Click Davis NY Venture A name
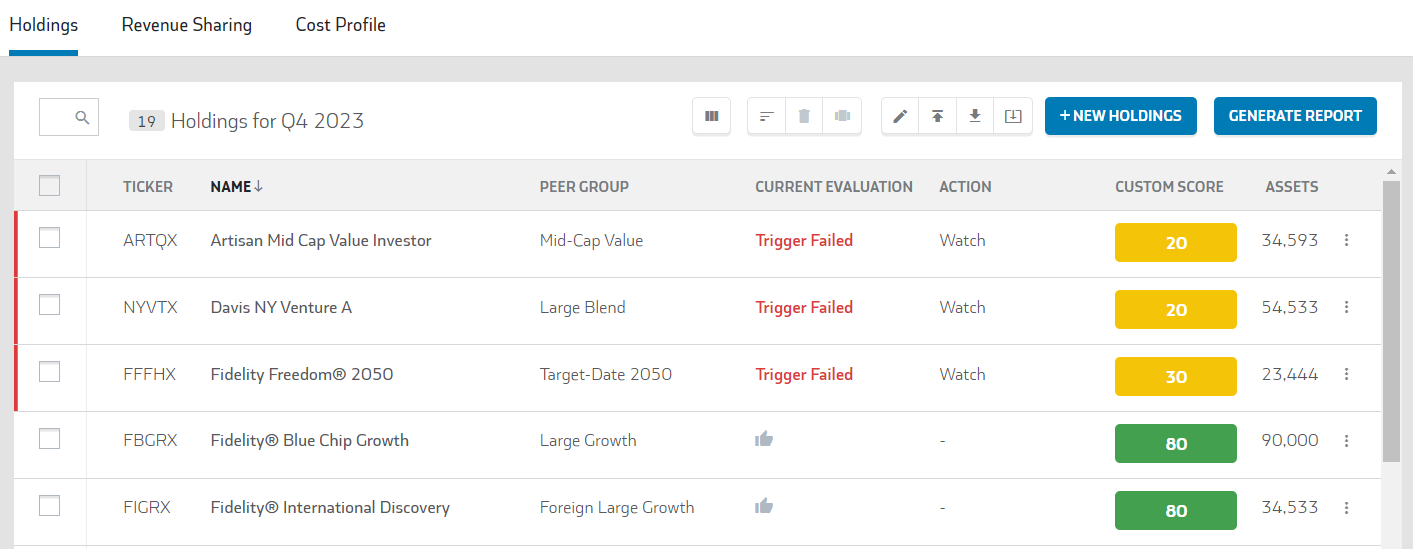The width and height of the screenshot is (1413, 549). coord(281,307)
